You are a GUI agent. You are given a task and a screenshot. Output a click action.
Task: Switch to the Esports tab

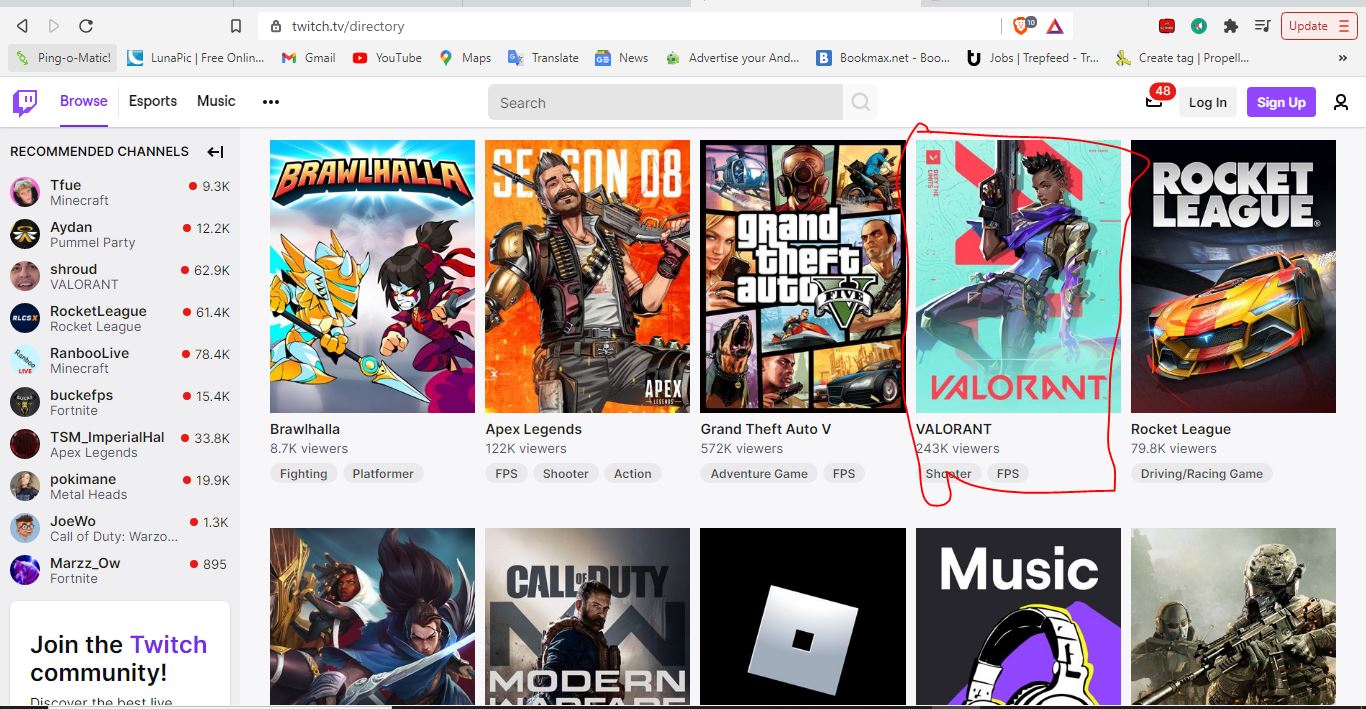(x=153, y=101)
